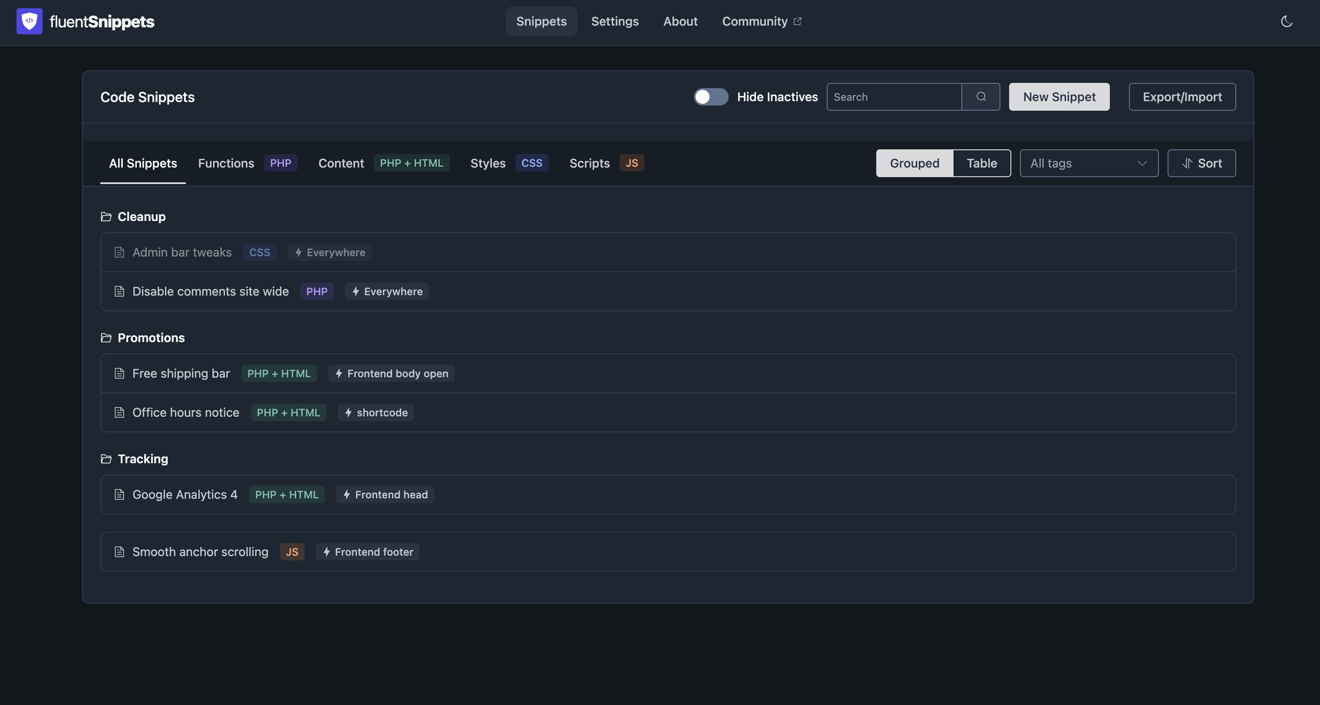Switch to Table view
Viewport: 1320px width, 705px height.
982,163
